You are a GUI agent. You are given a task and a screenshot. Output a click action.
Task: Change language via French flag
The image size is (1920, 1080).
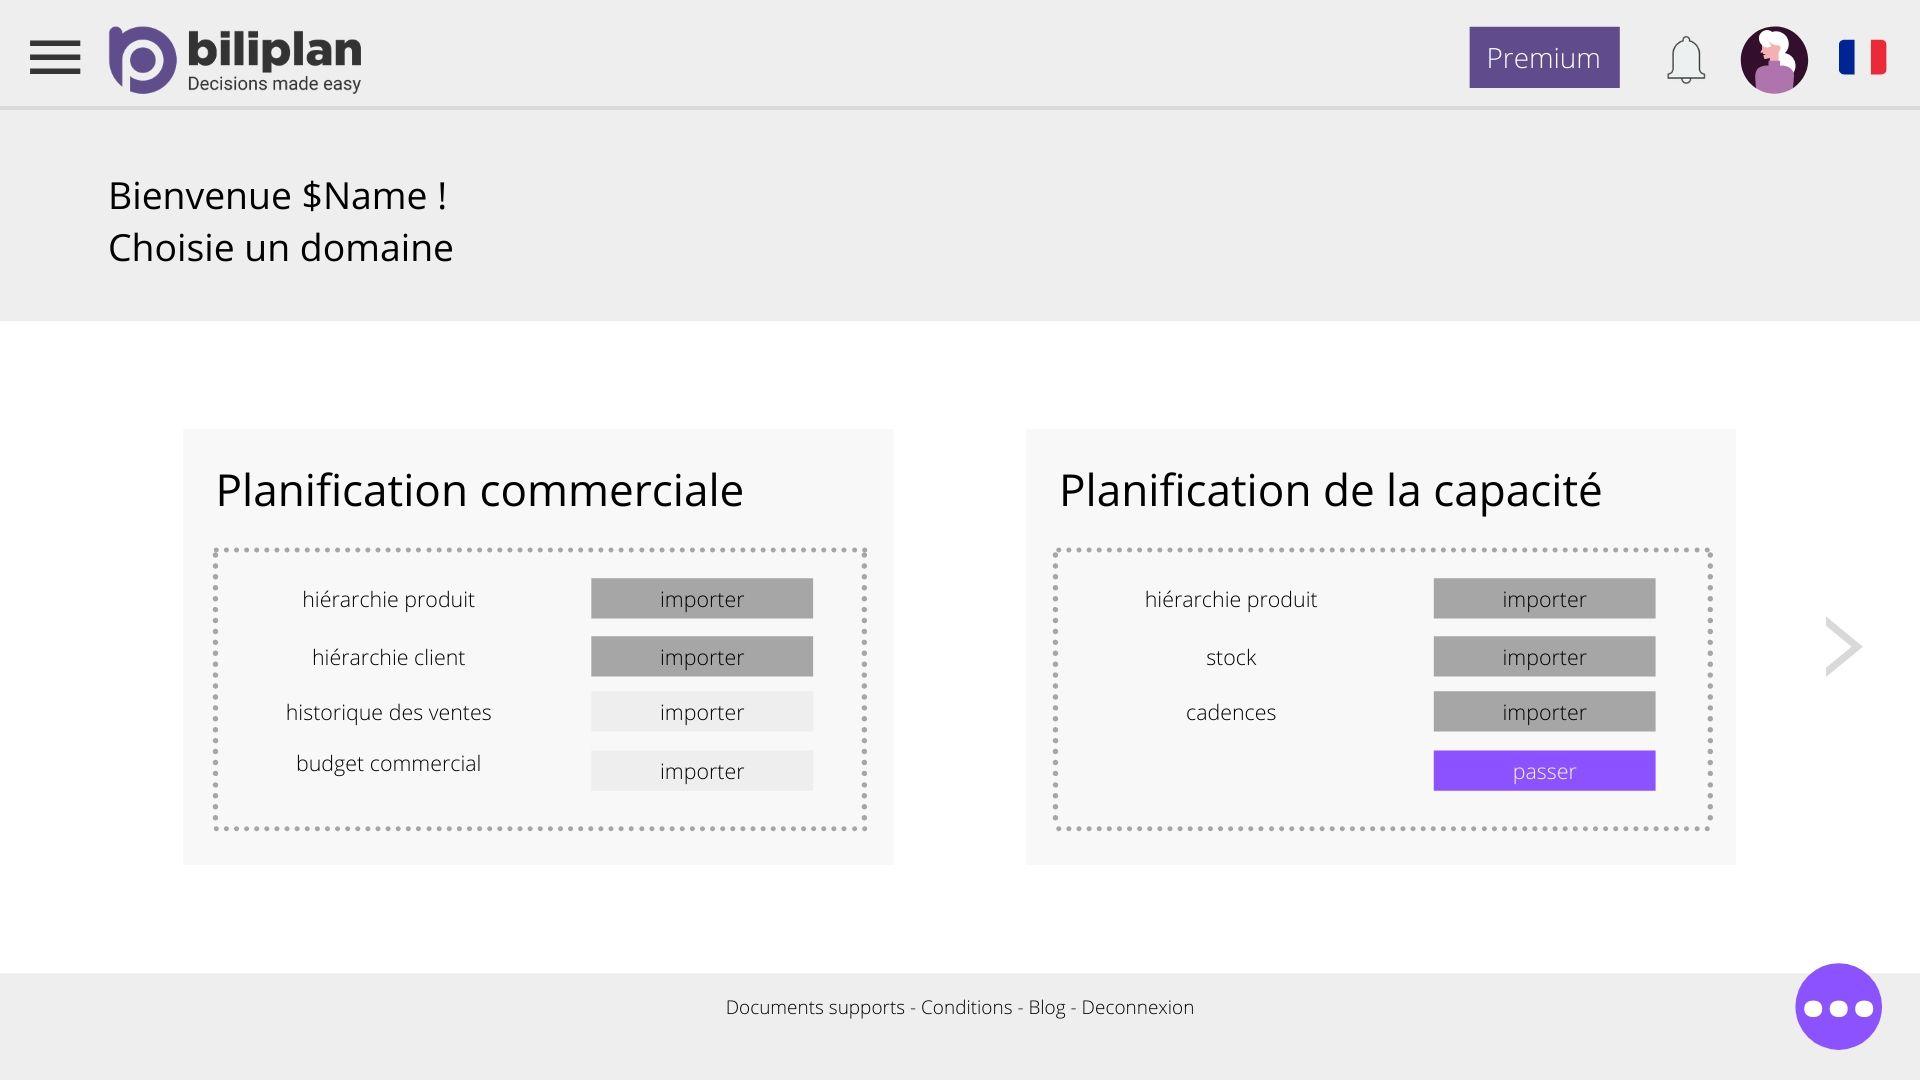click(1862, 57)
